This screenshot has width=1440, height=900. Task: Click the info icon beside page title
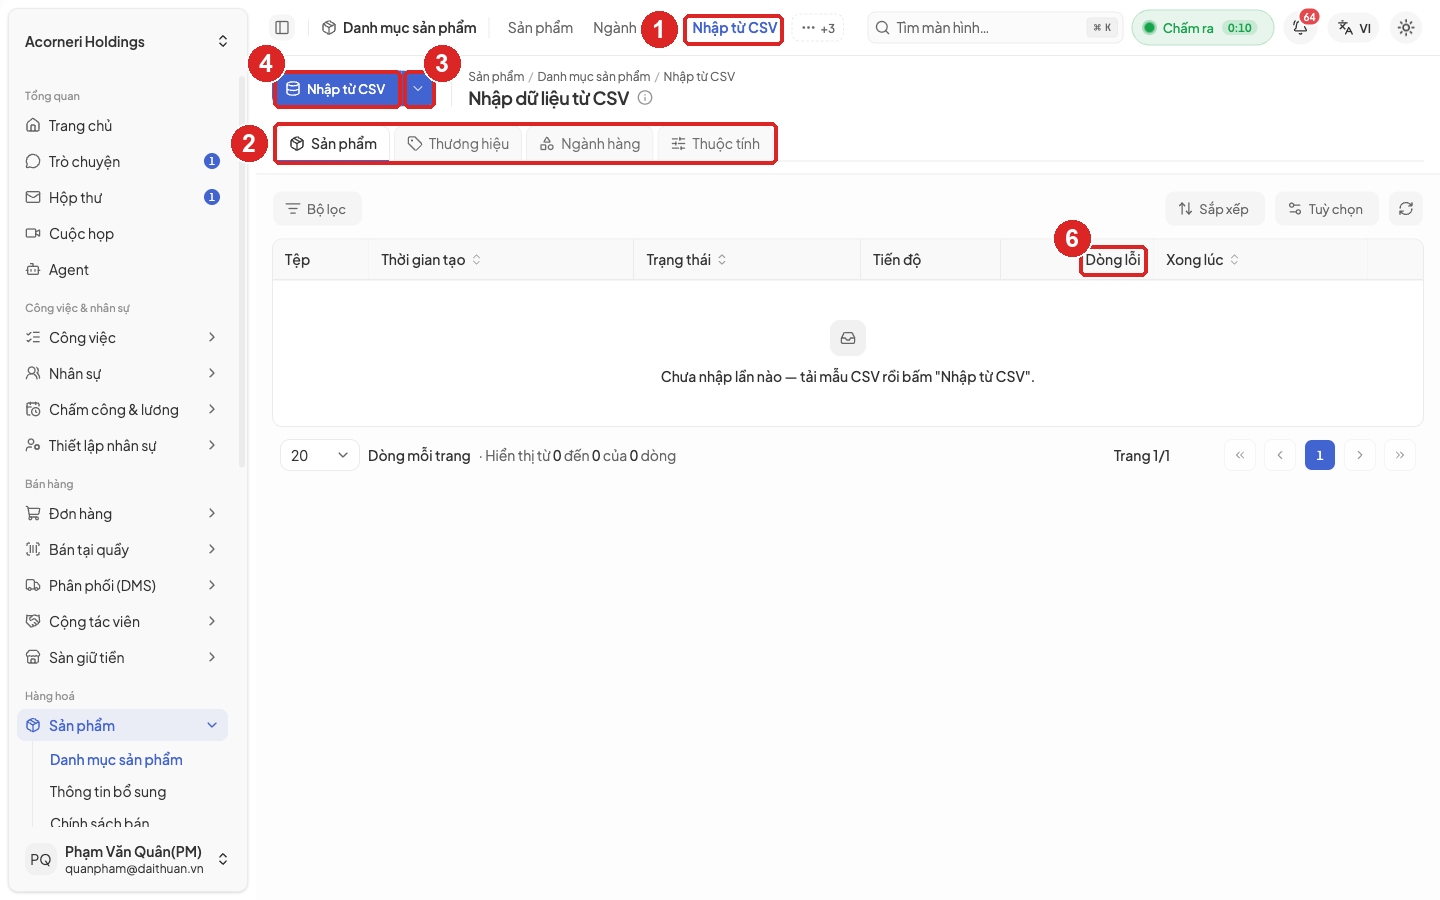coord(645,98)
